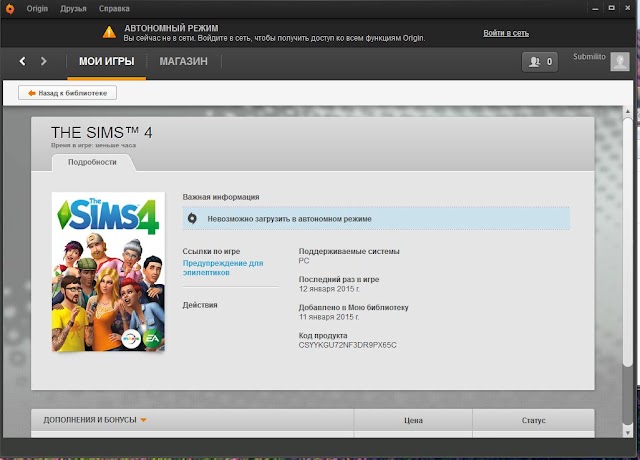Open the friends list button showing 0

tap(540, 62)
